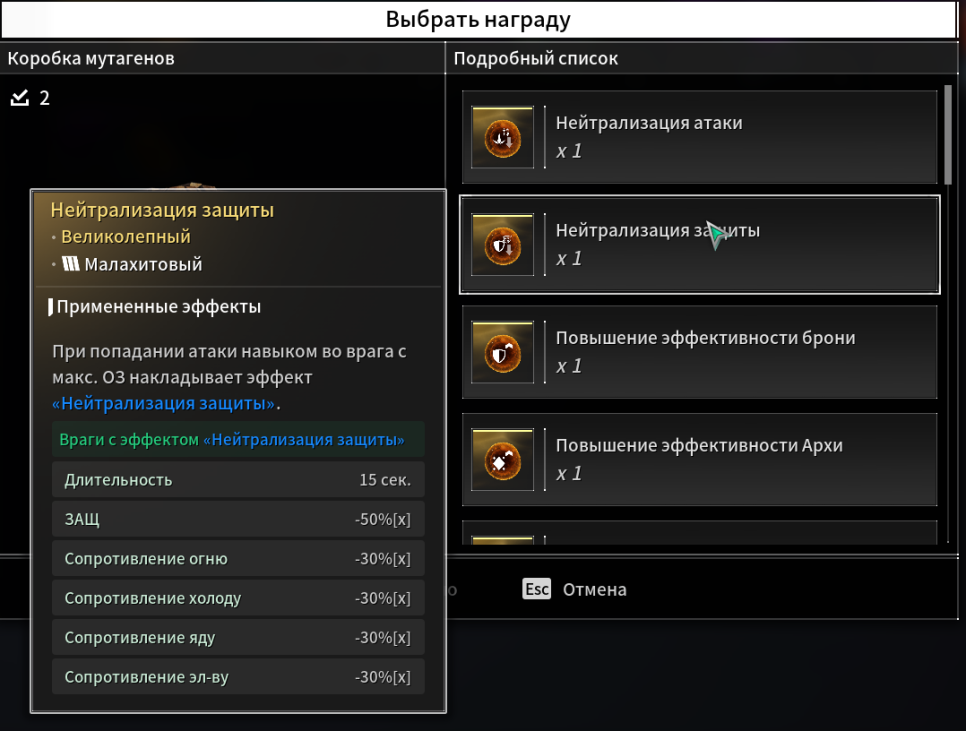Click the Коробка мутагенов panel header
This screenshot has width=966, height=731.
[x=222, y=59]
